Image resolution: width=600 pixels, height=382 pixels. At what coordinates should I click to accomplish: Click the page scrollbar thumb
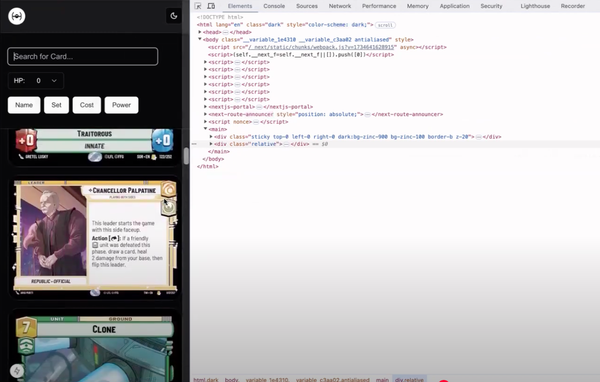186,156
